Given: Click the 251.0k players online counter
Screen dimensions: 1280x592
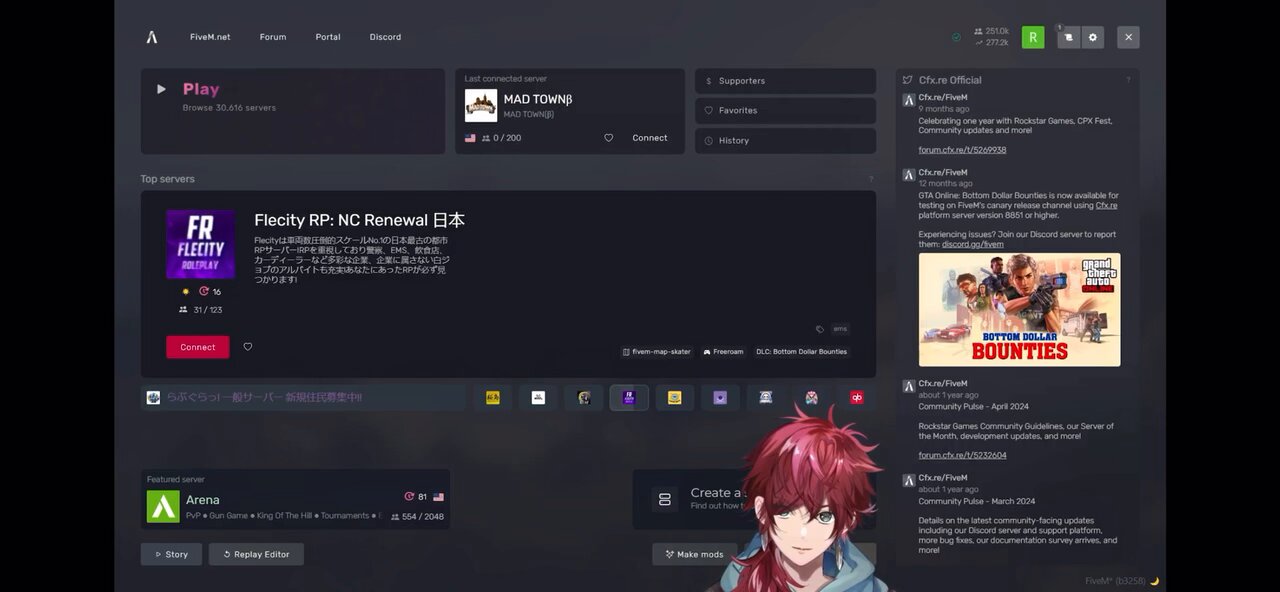Looking at the screenshot, I should (x=991, y=31).
